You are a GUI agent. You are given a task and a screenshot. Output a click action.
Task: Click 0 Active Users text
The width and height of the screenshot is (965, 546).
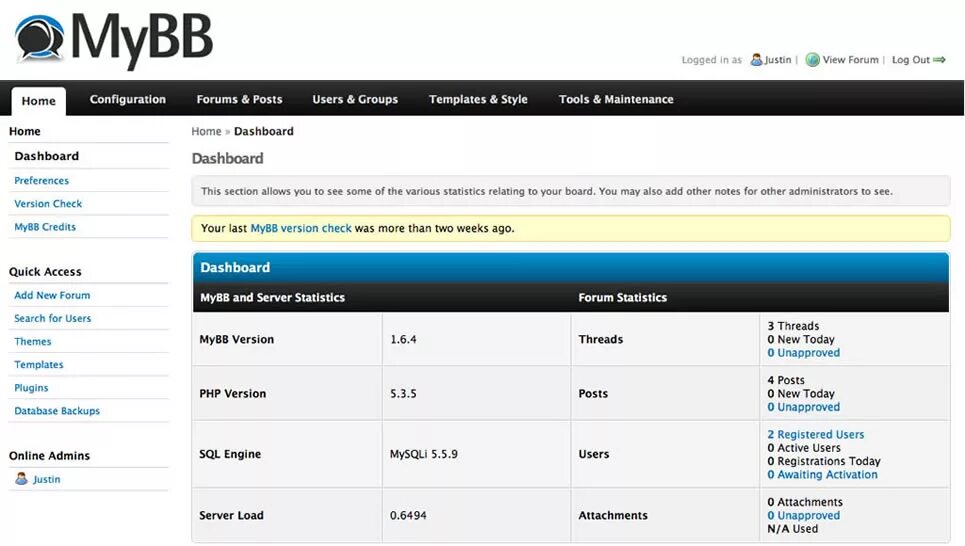pyautogui.click(x=804, y=448)
